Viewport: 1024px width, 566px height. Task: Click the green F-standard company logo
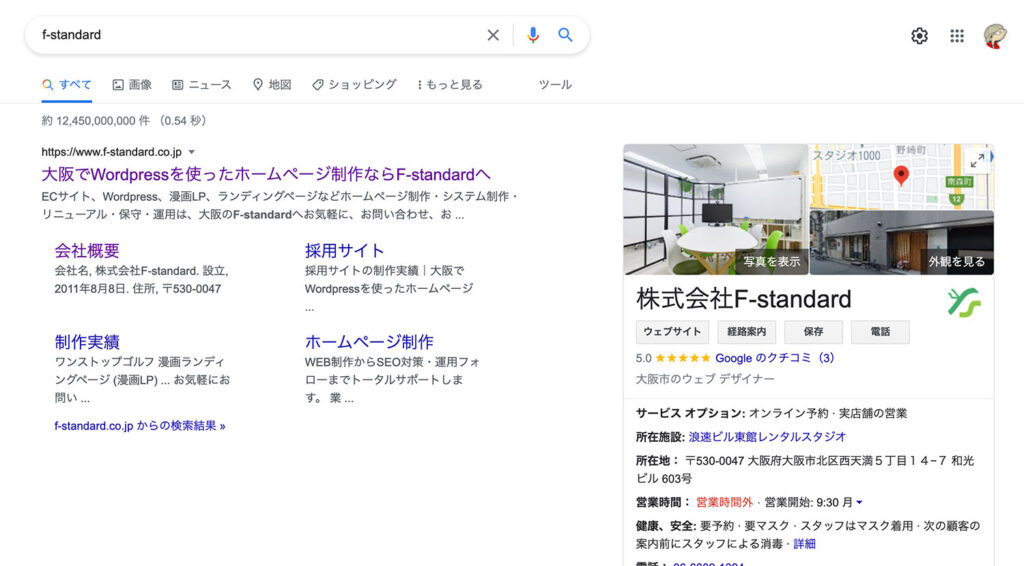(964, 302)
